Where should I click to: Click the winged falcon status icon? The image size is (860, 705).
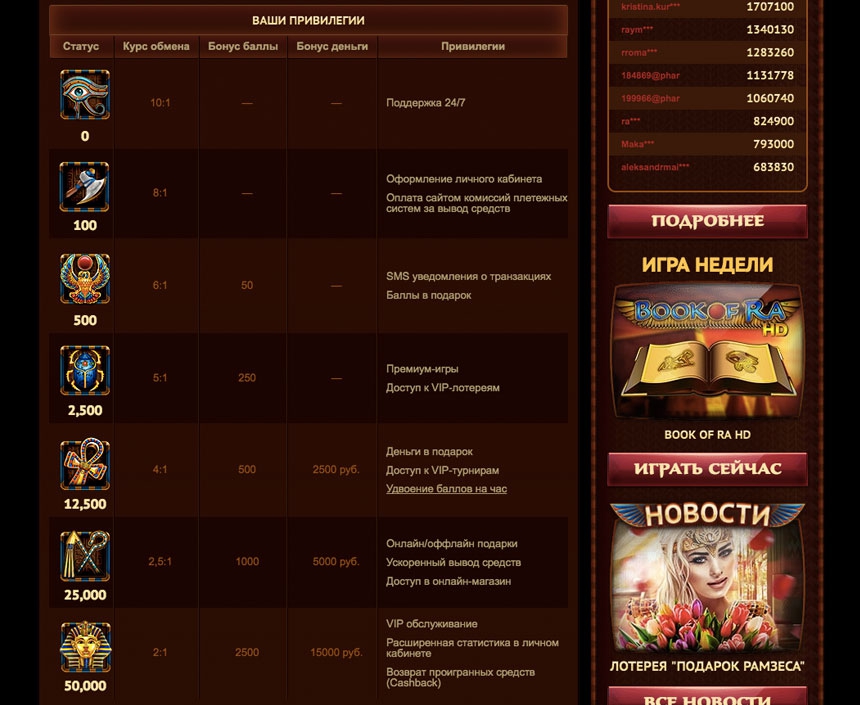pyautogui.click(x=84, y=279)
